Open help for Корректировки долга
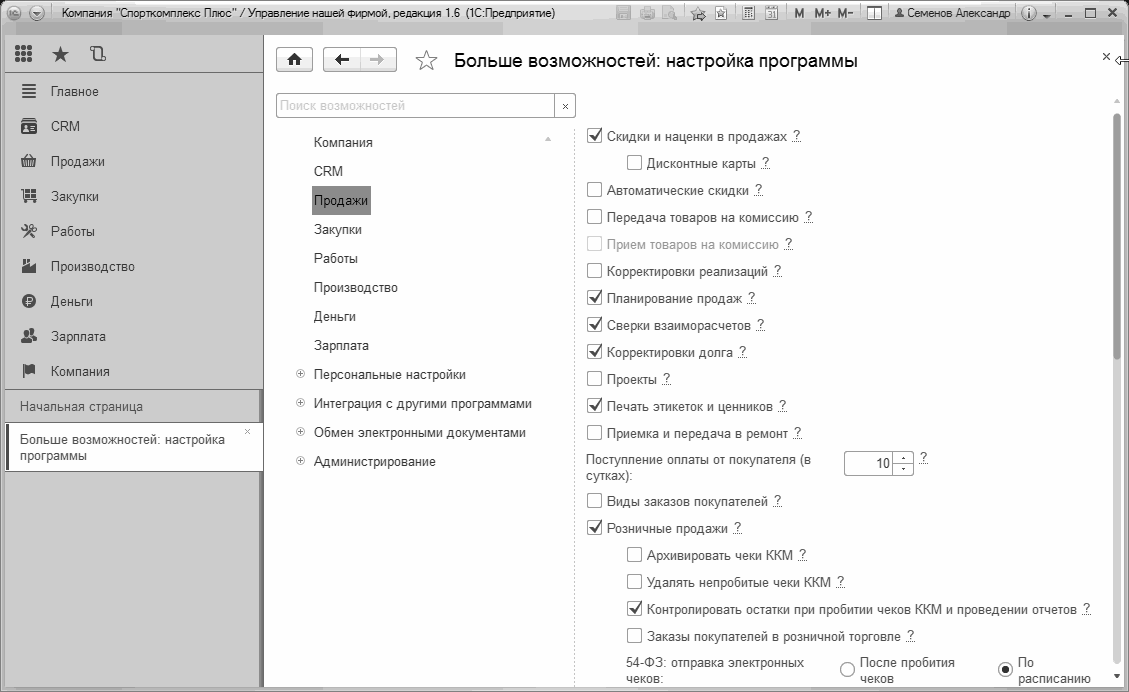Screen dimensions: 1129x692 click(742, 353)
